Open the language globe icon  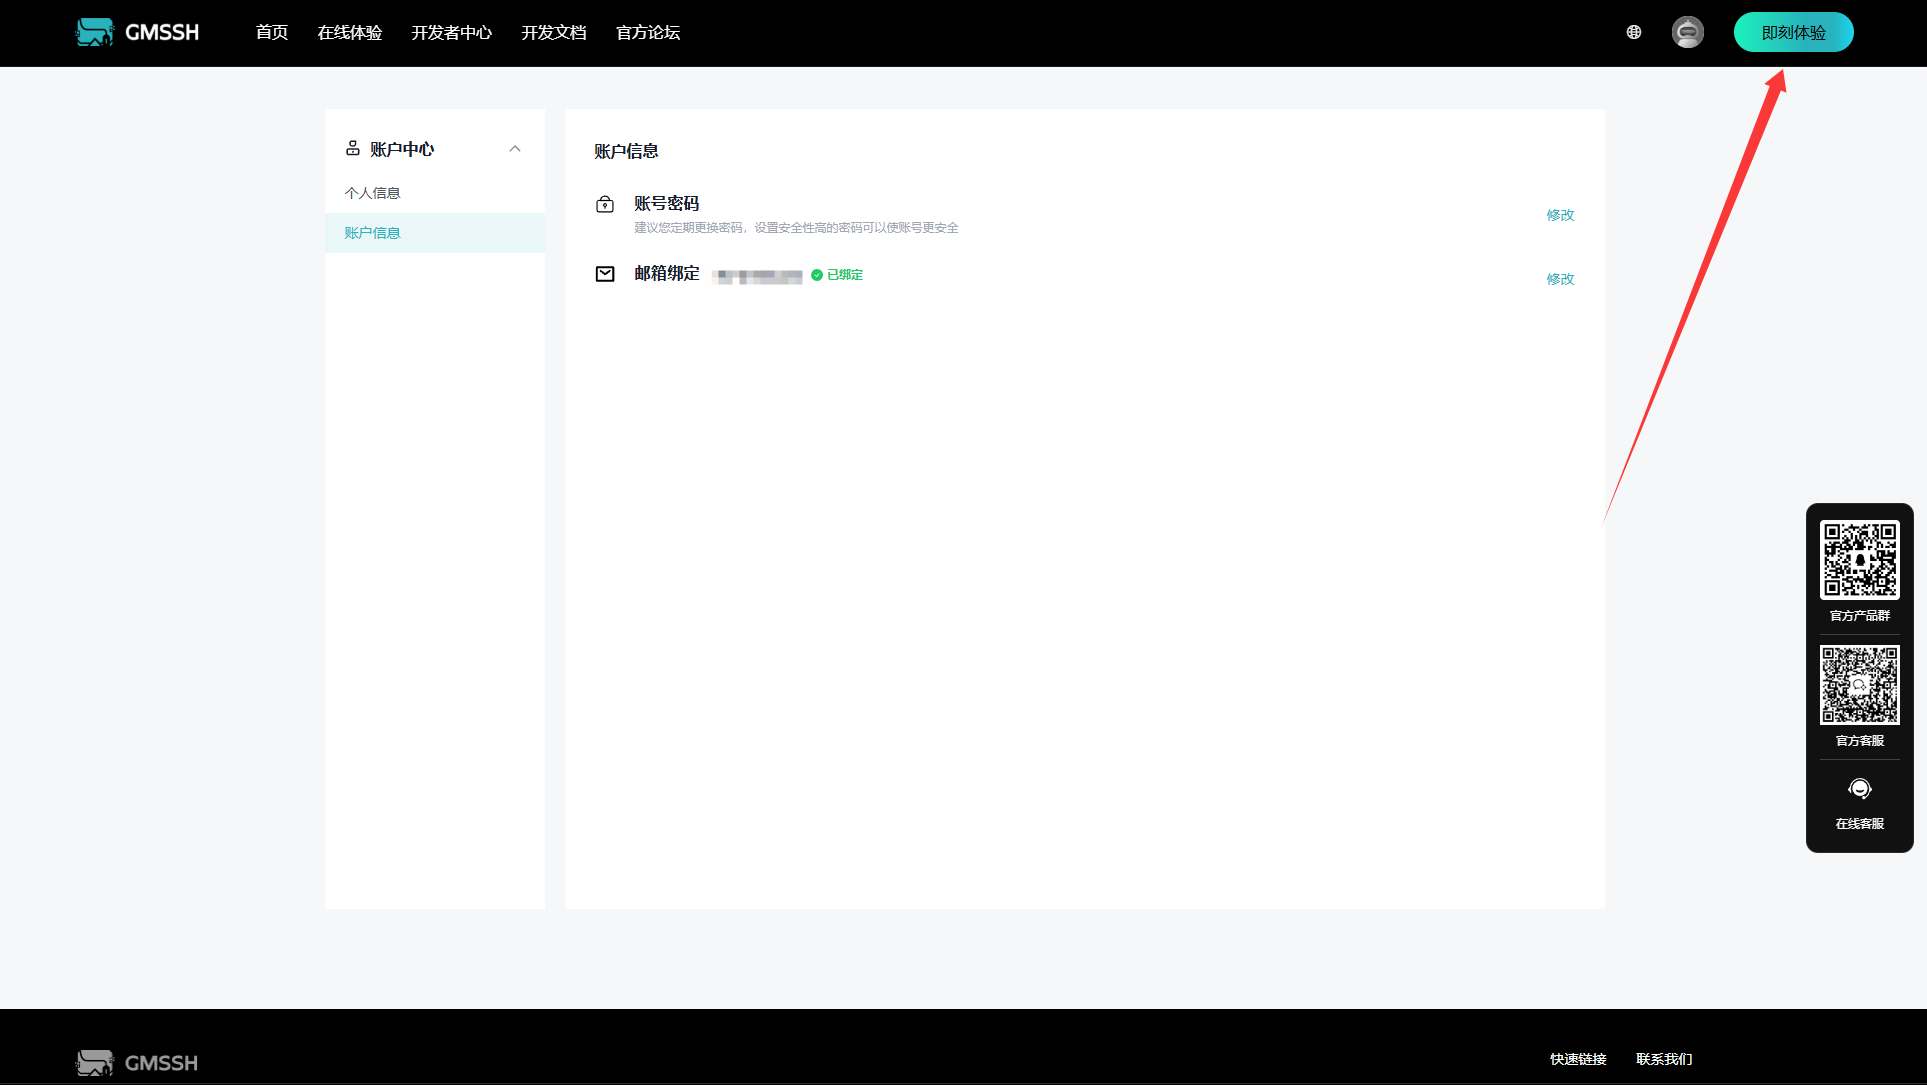pyautogui.click(x=1633, y=32)
